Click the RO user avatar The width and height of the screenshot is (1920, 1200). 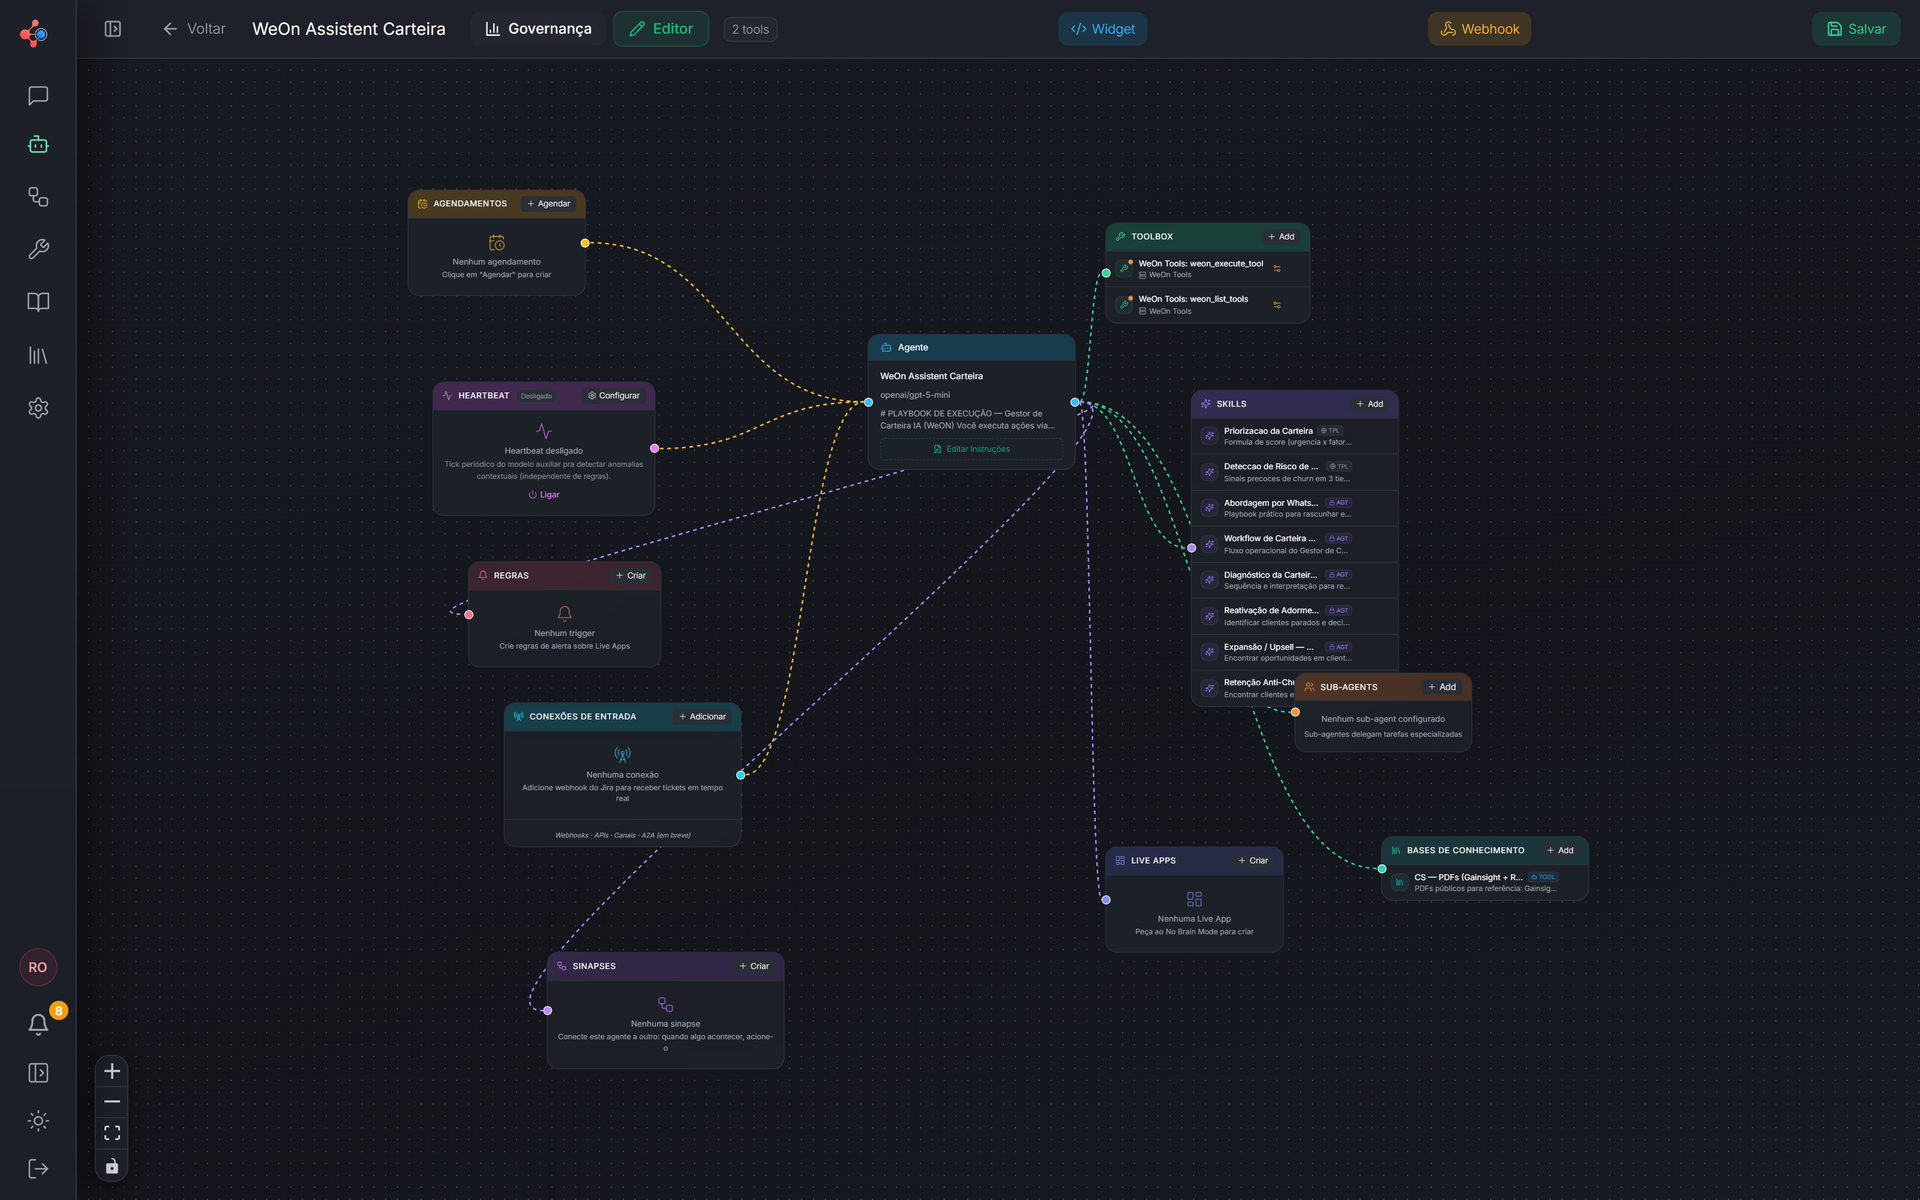click(38, 967)
